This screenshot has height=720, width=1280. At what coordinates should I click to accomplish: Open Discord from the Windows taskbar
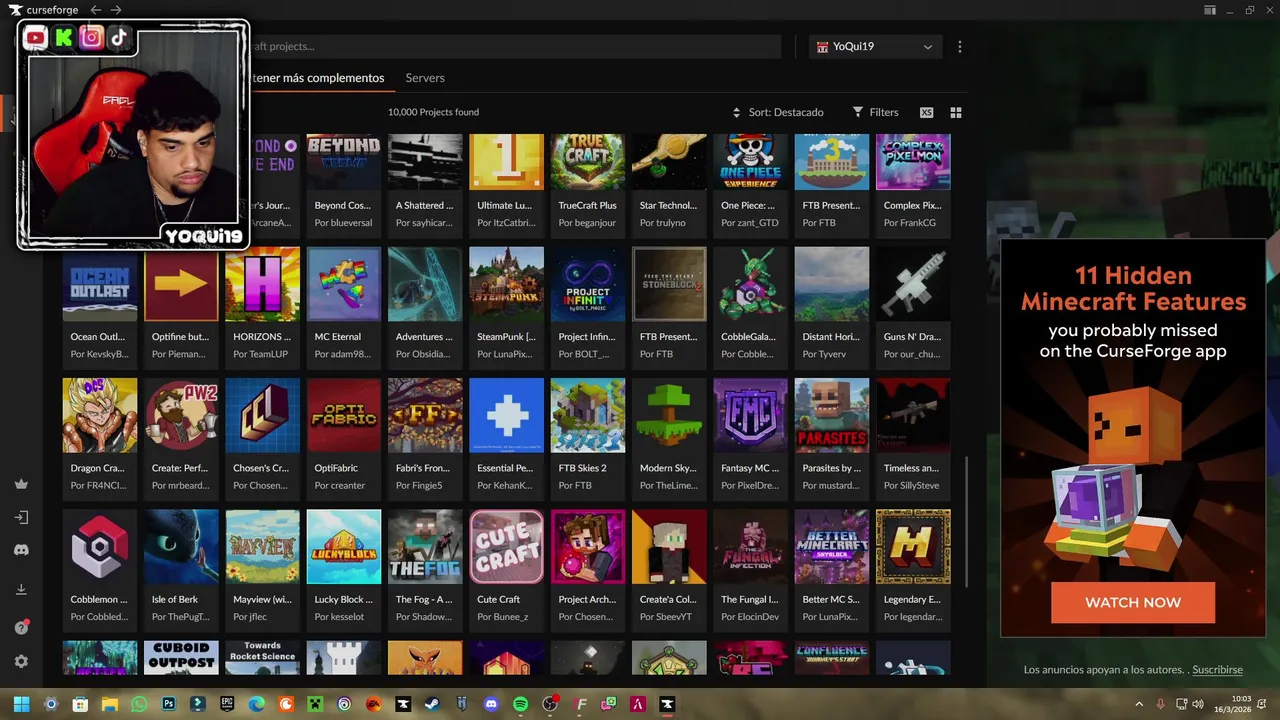491,704
